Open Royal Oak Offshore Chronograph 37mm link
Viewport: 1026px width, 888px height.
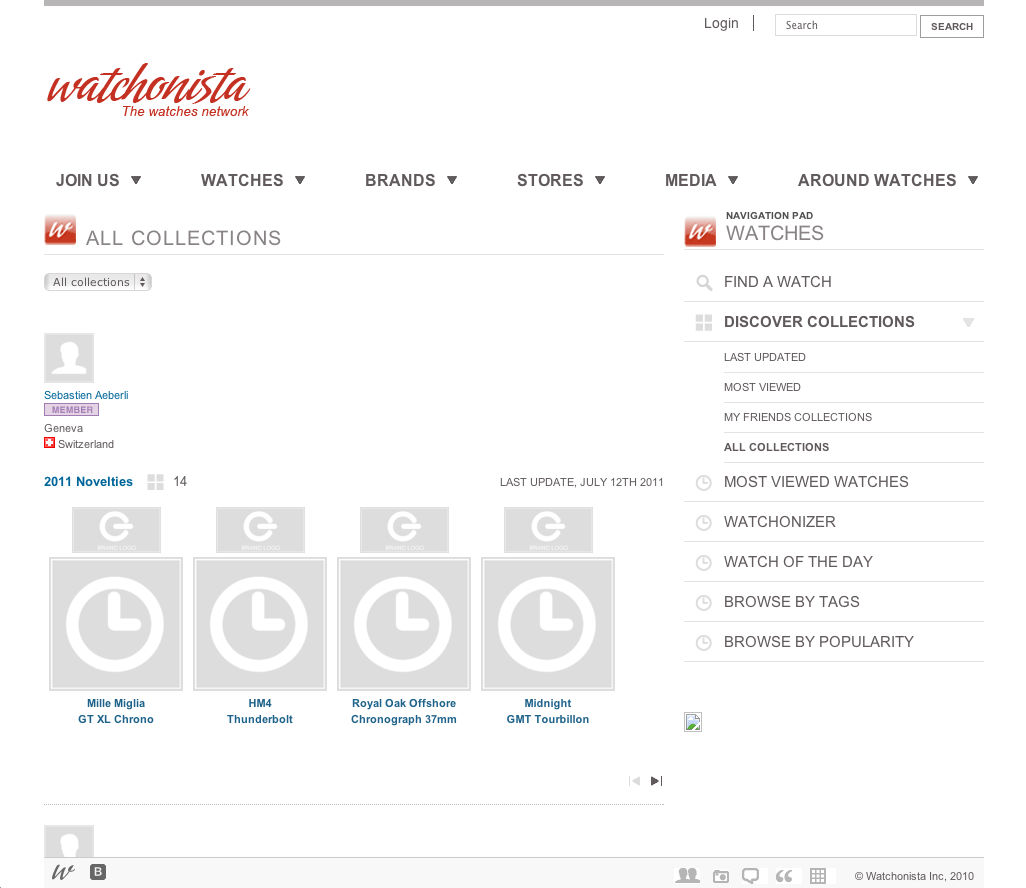(404, 711)
